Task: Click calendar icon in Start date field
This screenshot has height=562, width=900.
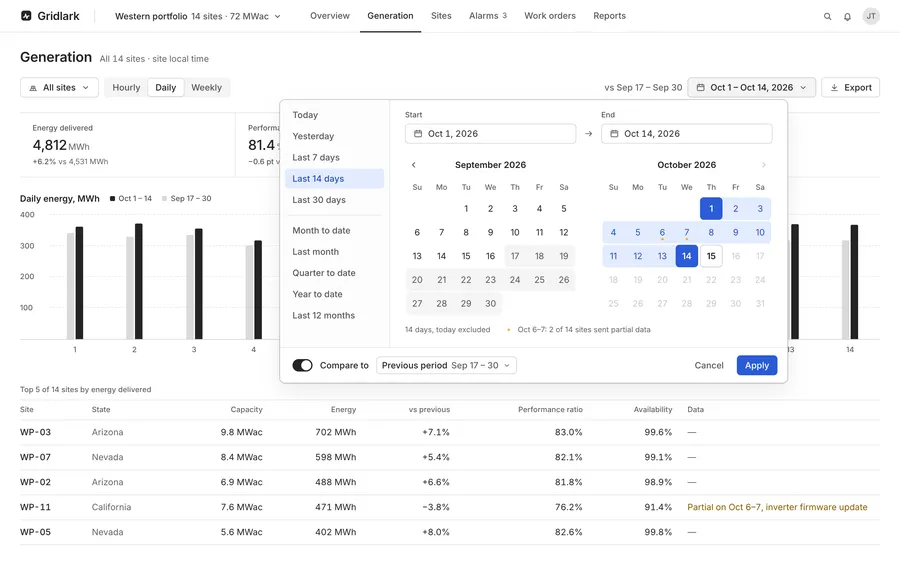Action: [418, 134]
